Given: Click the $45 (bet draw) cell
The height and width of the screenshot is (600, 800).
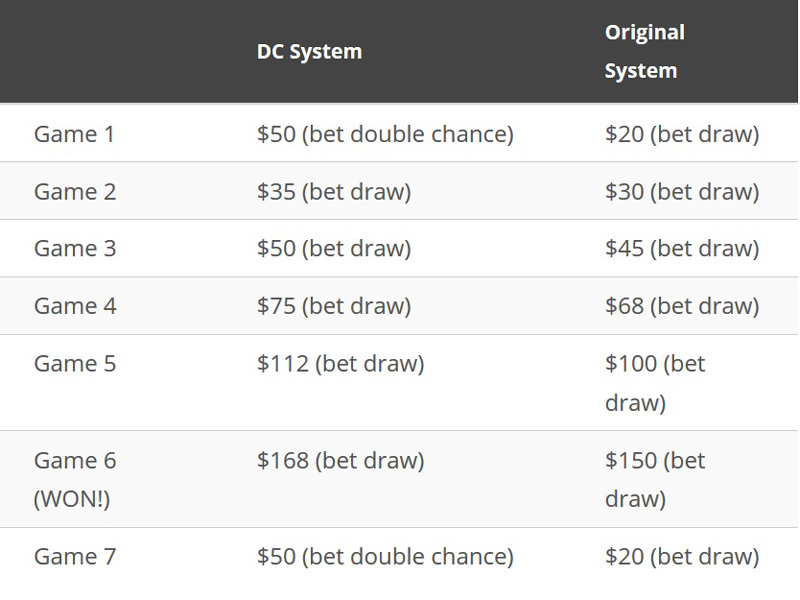Looking at the screenshot, I should pos(682,248).
